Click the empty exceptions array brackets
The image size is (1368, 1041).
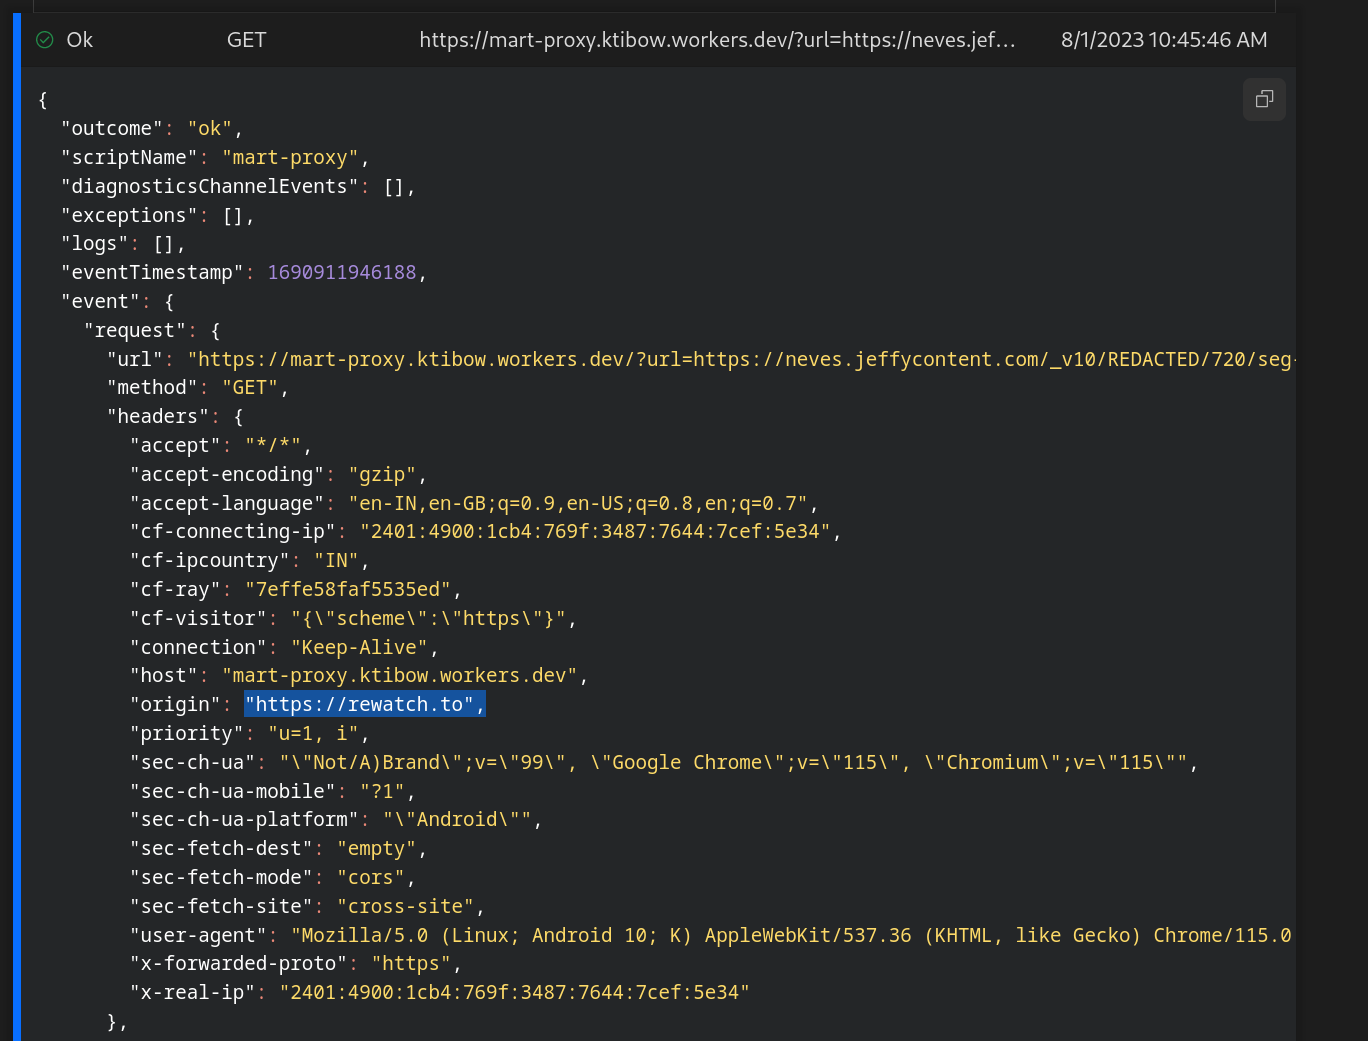(240, 214)
